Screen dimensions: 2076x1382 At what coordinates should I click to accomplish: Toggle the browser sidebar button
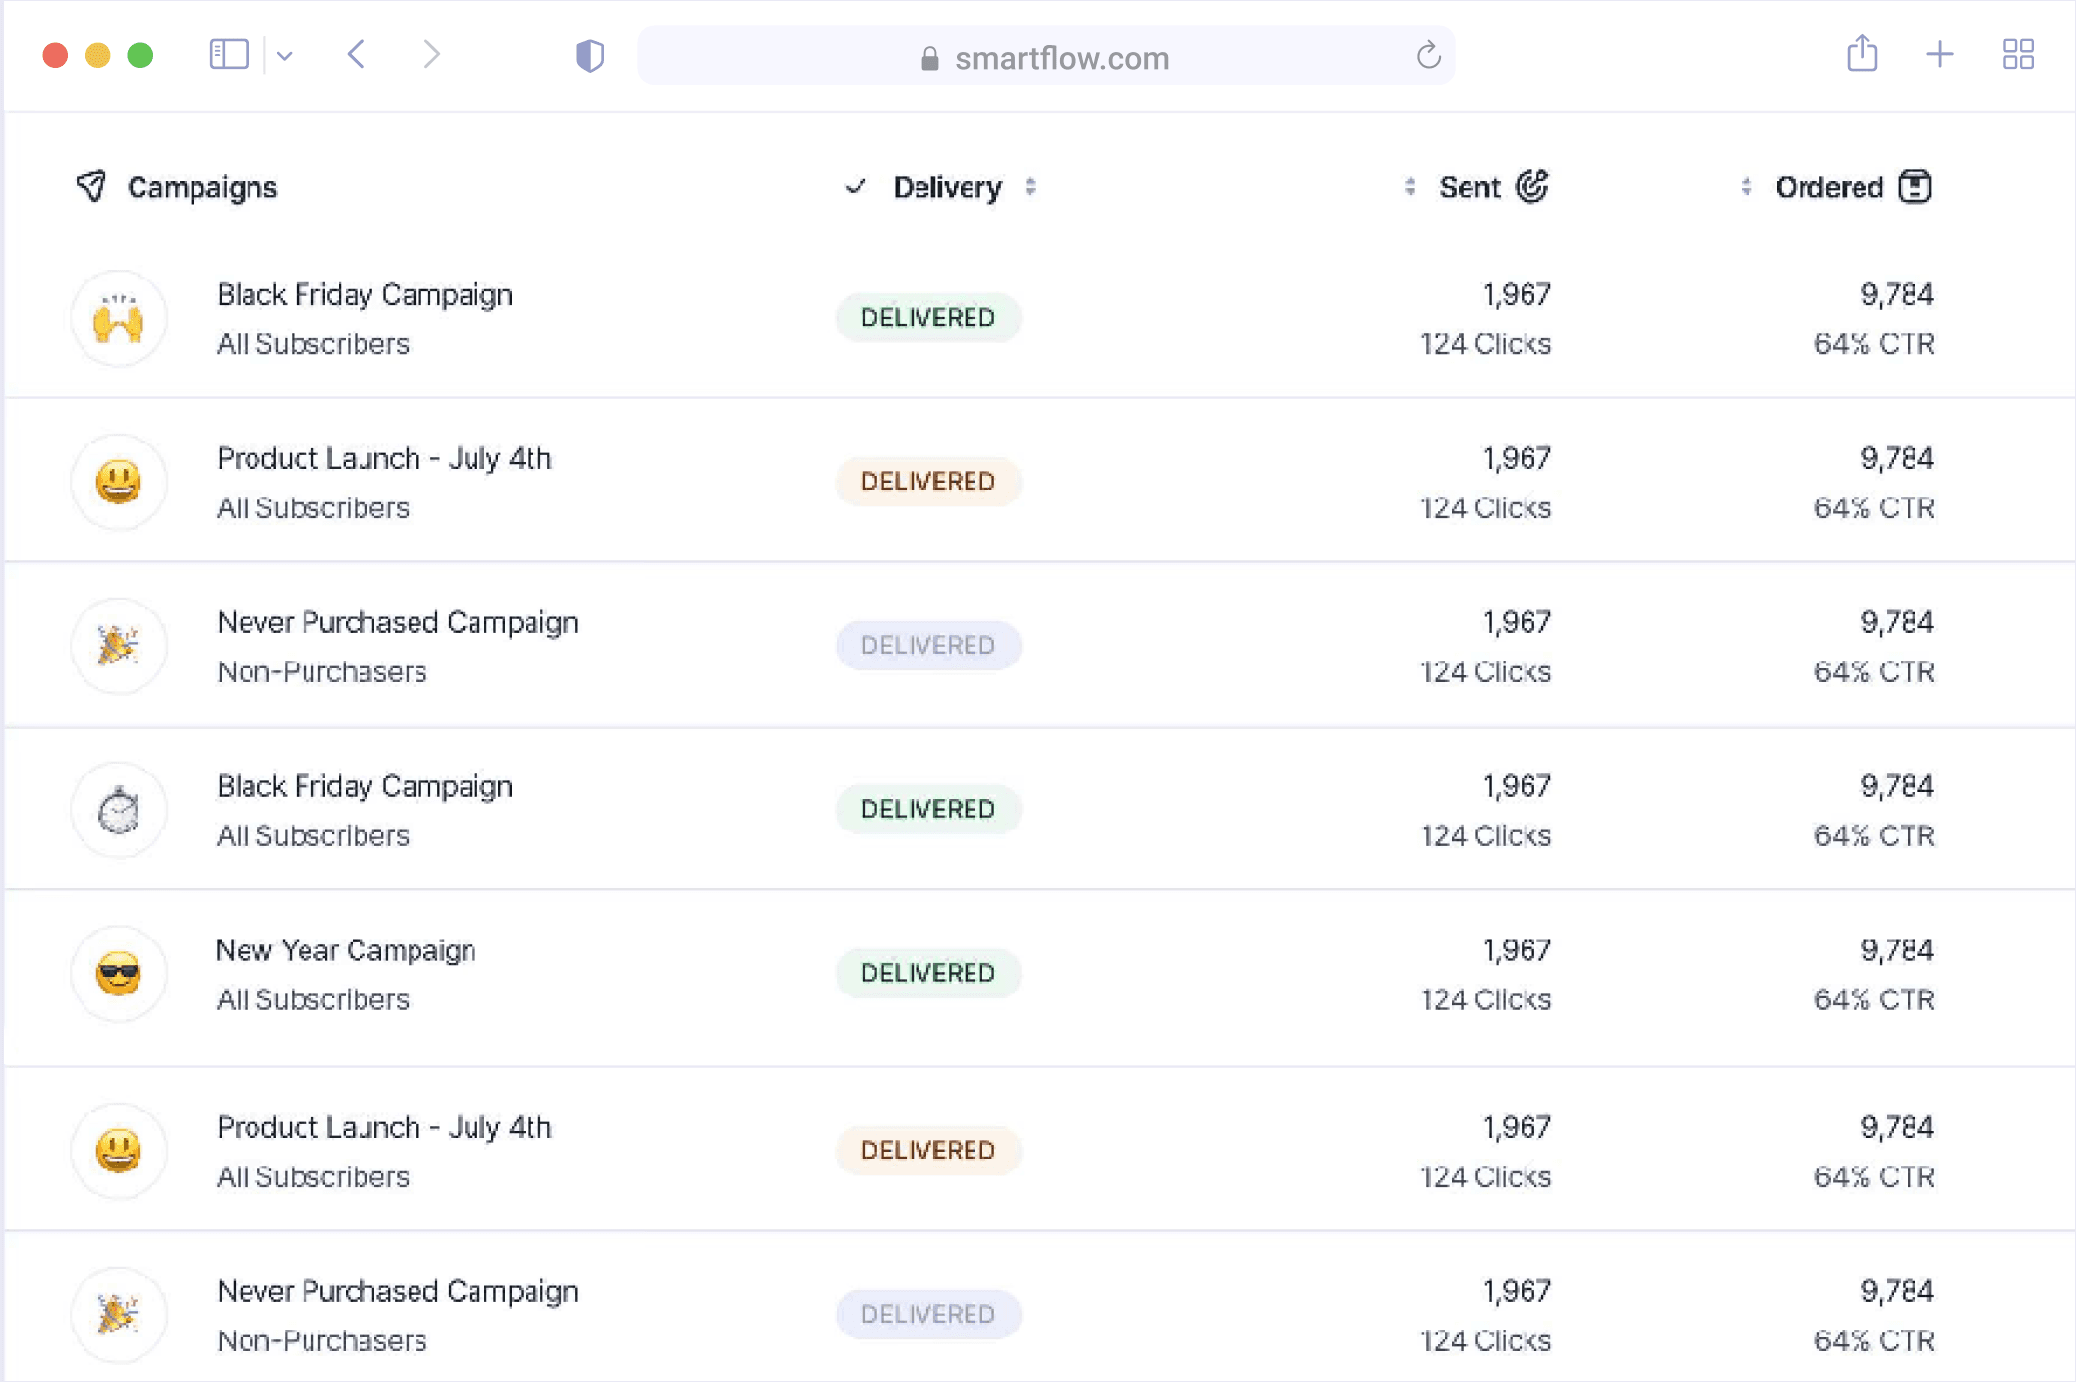click(x=229, y=54)
